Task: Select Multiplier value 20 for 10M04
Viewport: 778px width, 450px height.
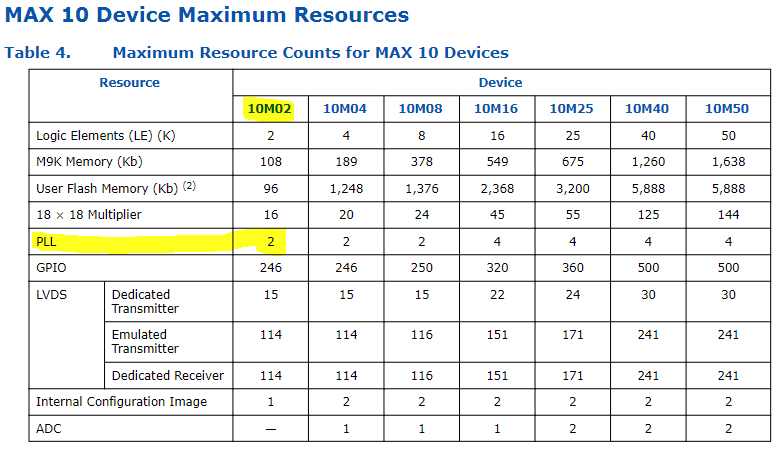Action: pyautogui.click(x=346, y=215)
